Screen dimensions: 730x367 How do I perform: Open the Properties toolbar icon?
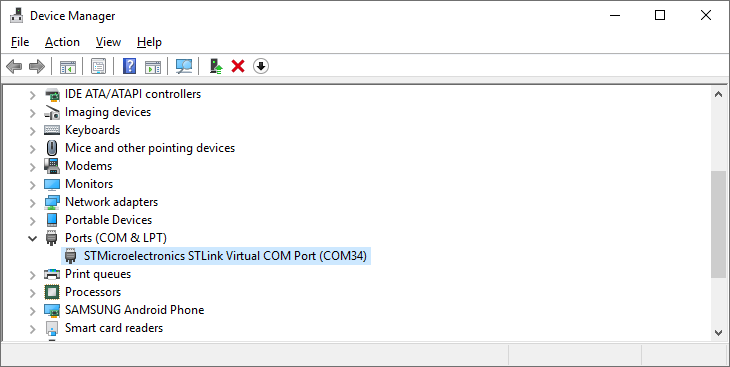98,67
